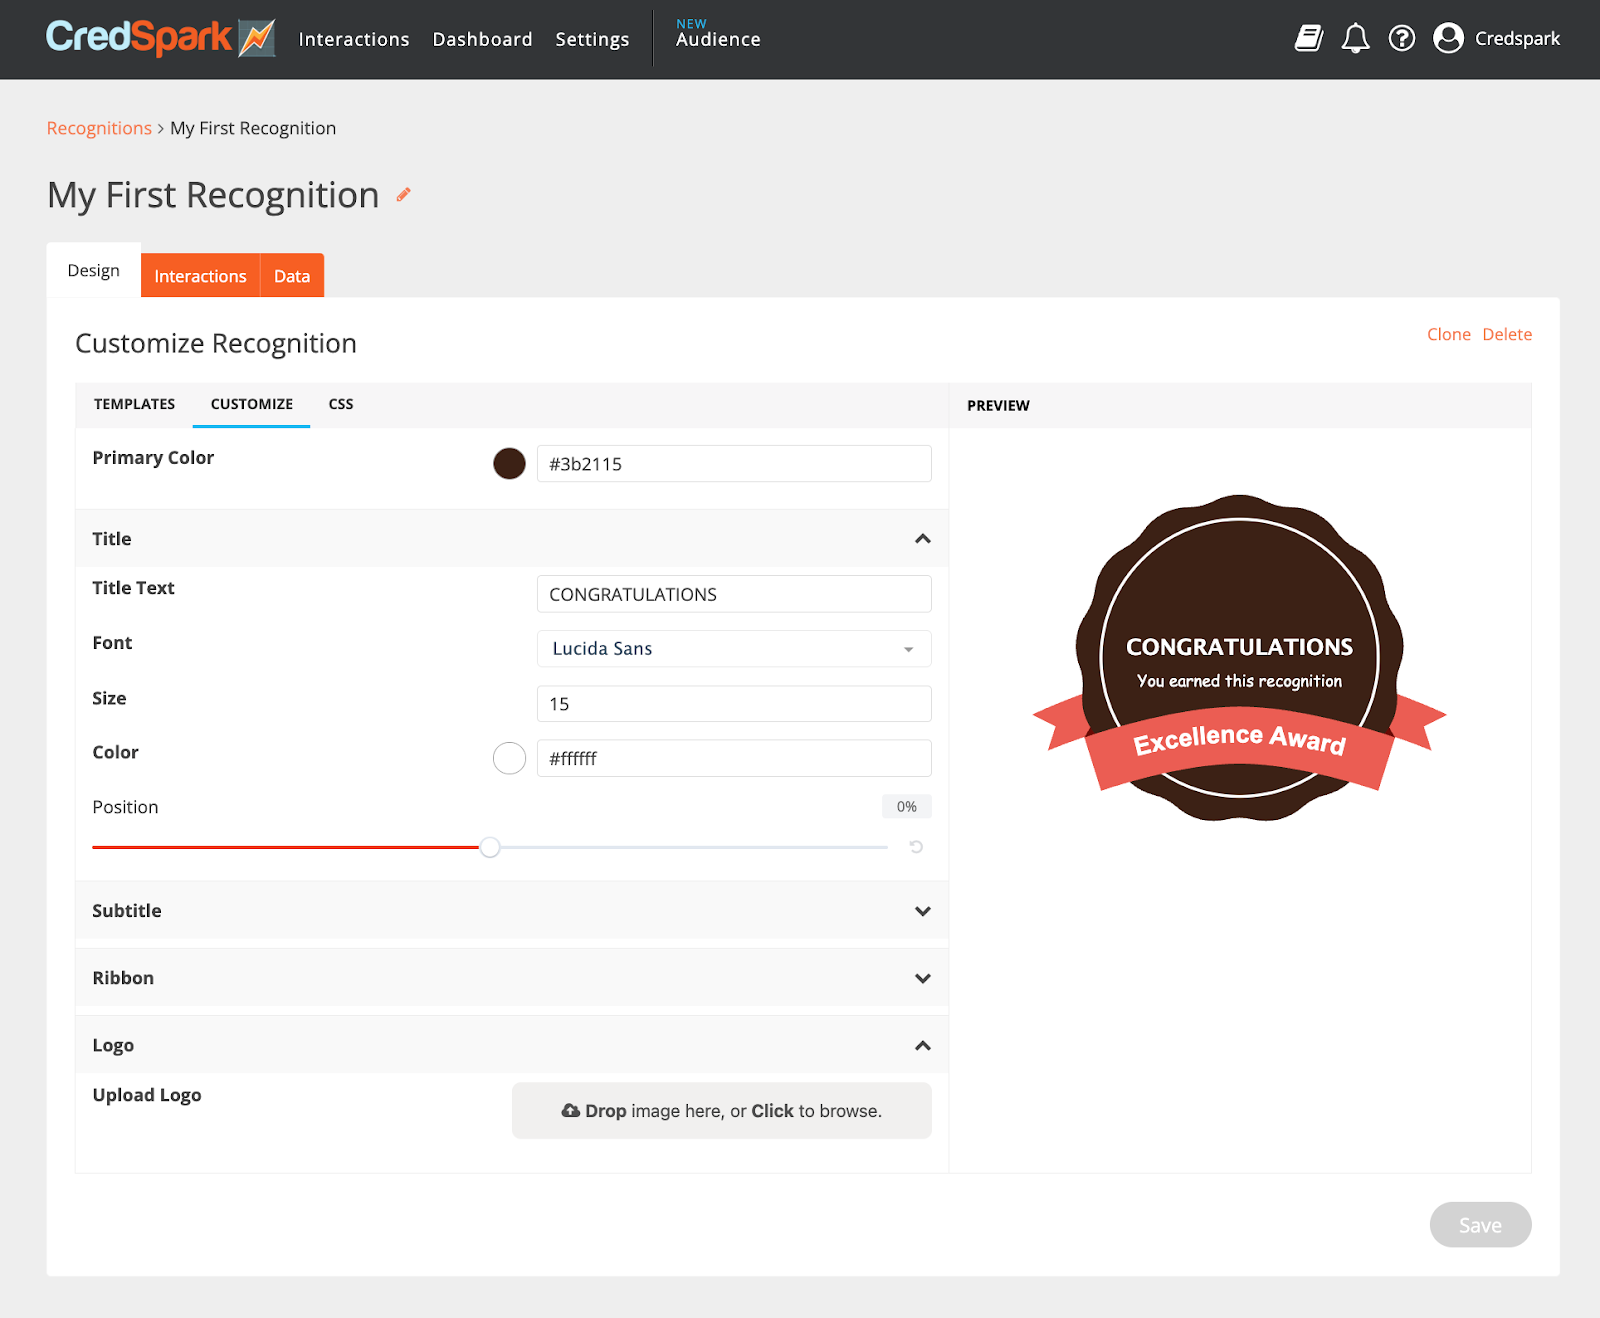Click the Title Text input field
Screen dimensions: 1600x1318
tap(734, 594)
